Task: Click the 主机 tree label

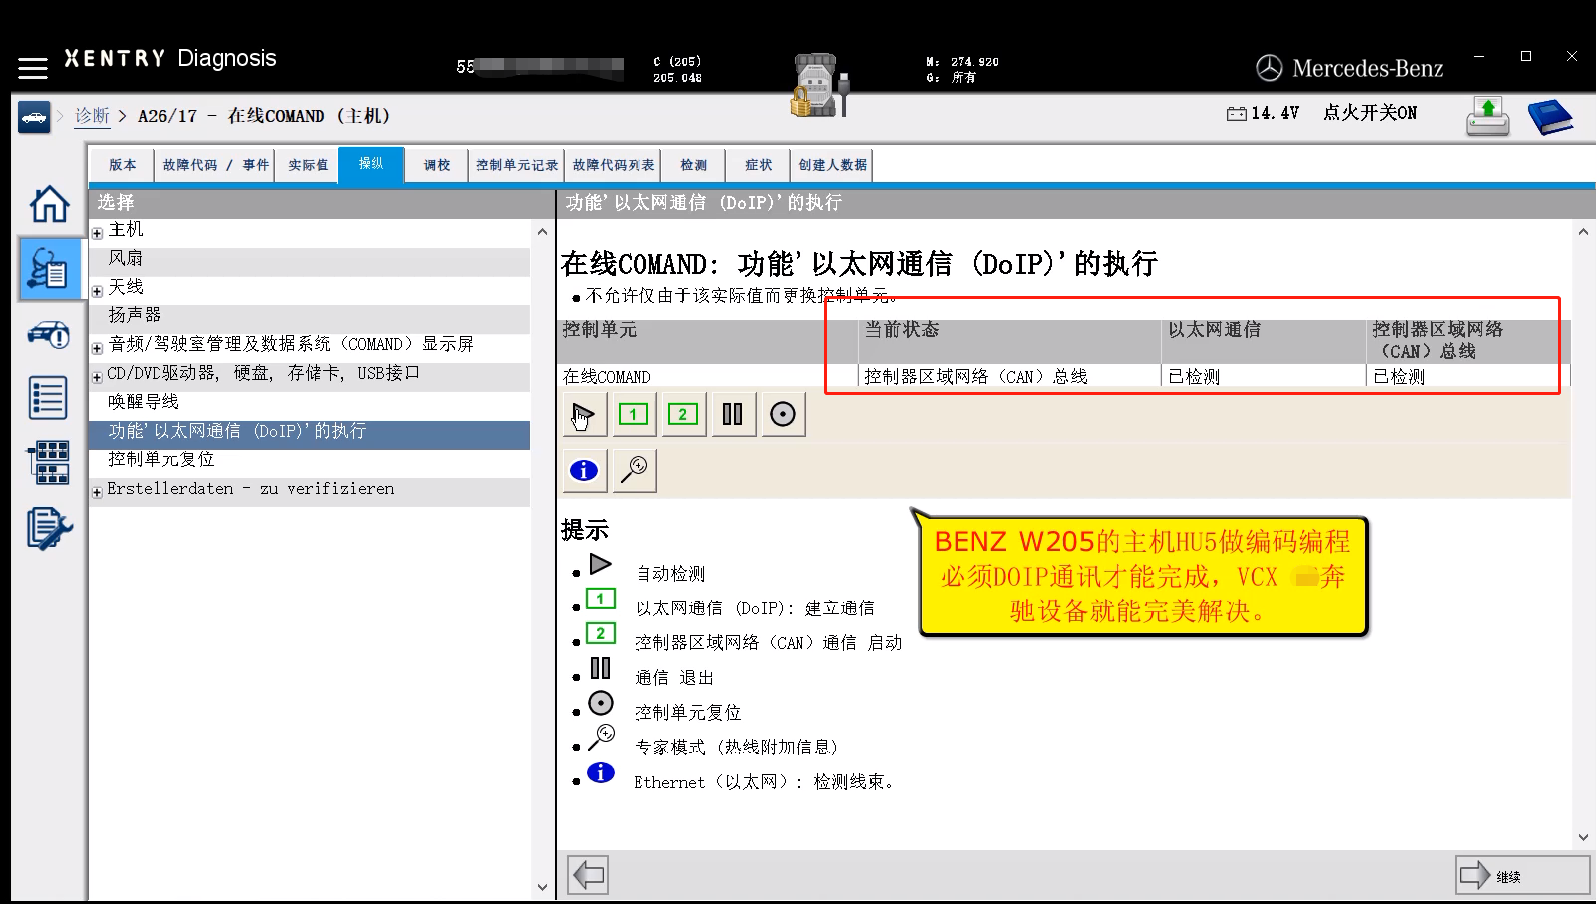Action: click(126, 230)
